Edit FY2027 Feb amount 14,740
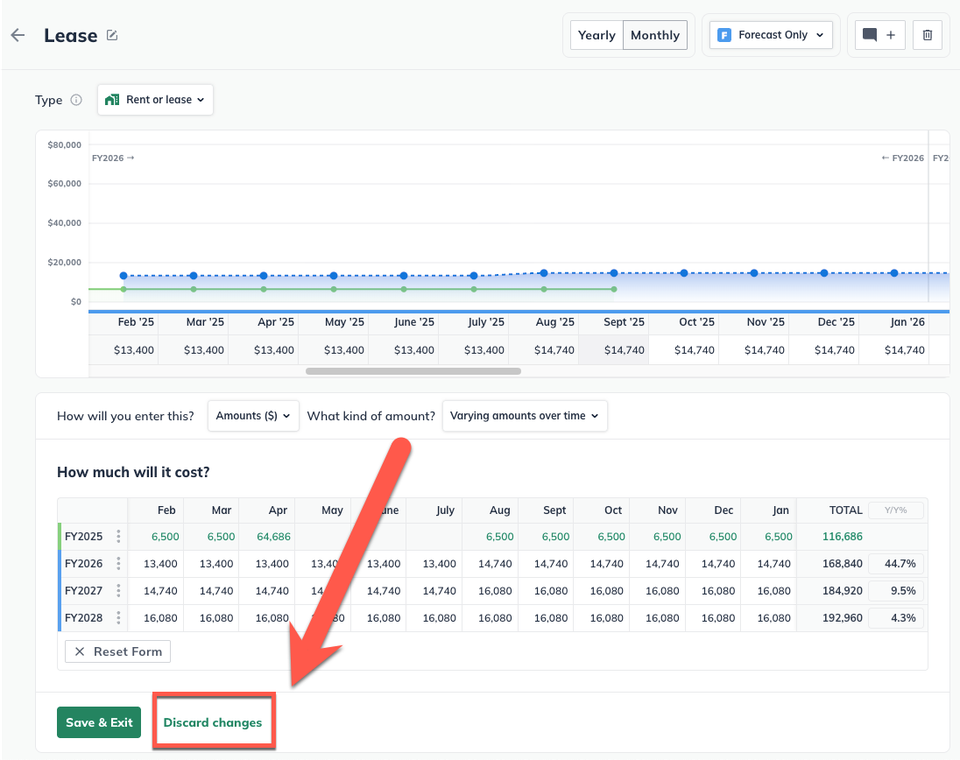 click(x=156, y=591)
